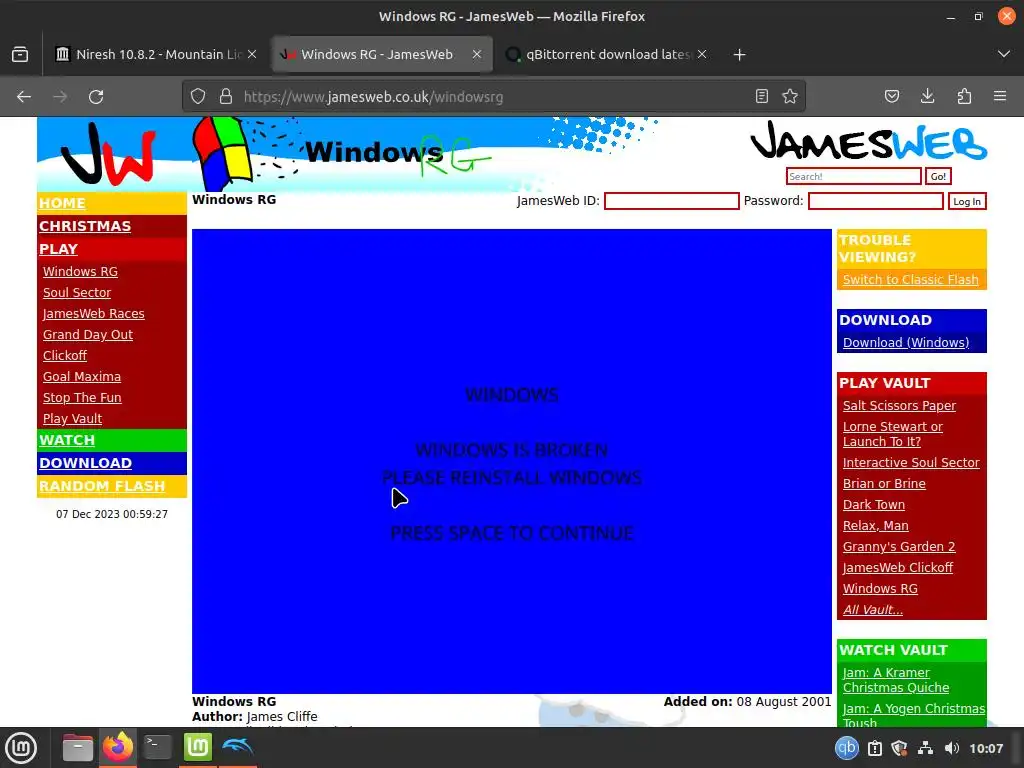Click the Search! input box

point(854,176)
